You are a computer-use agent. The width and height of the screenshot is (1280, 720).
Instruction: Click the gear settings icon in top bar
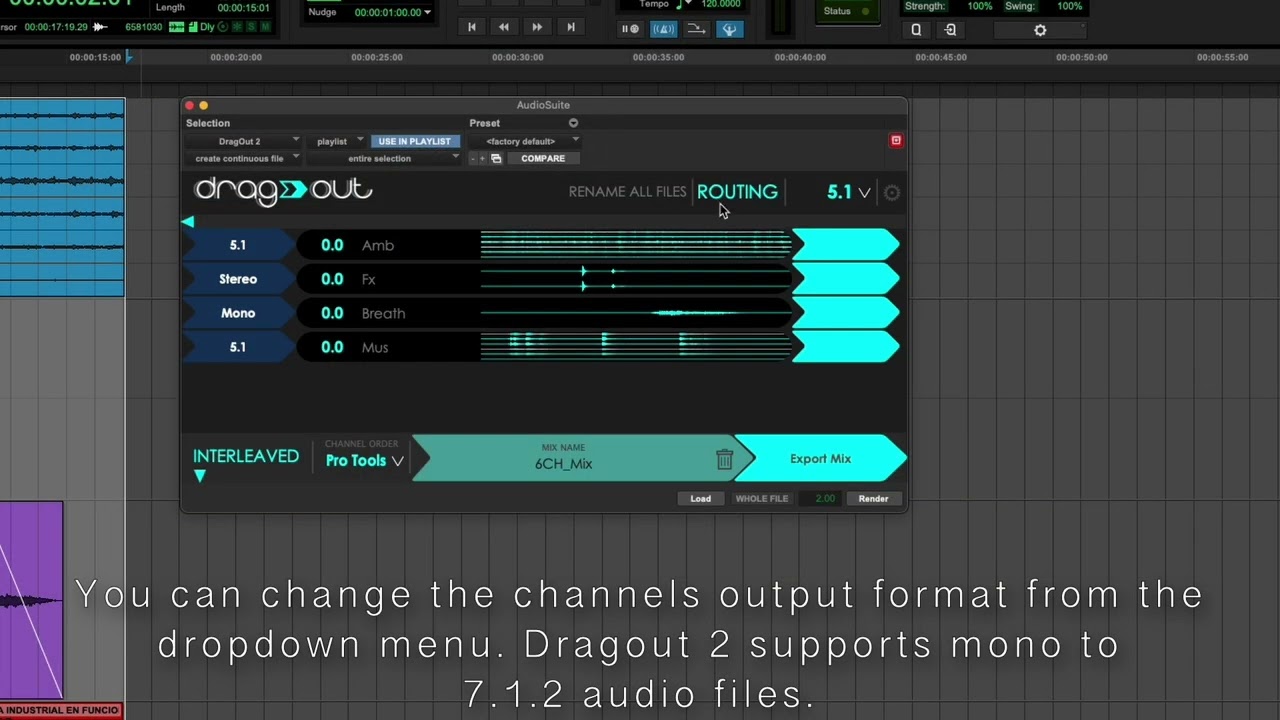tap(1040, 30)
